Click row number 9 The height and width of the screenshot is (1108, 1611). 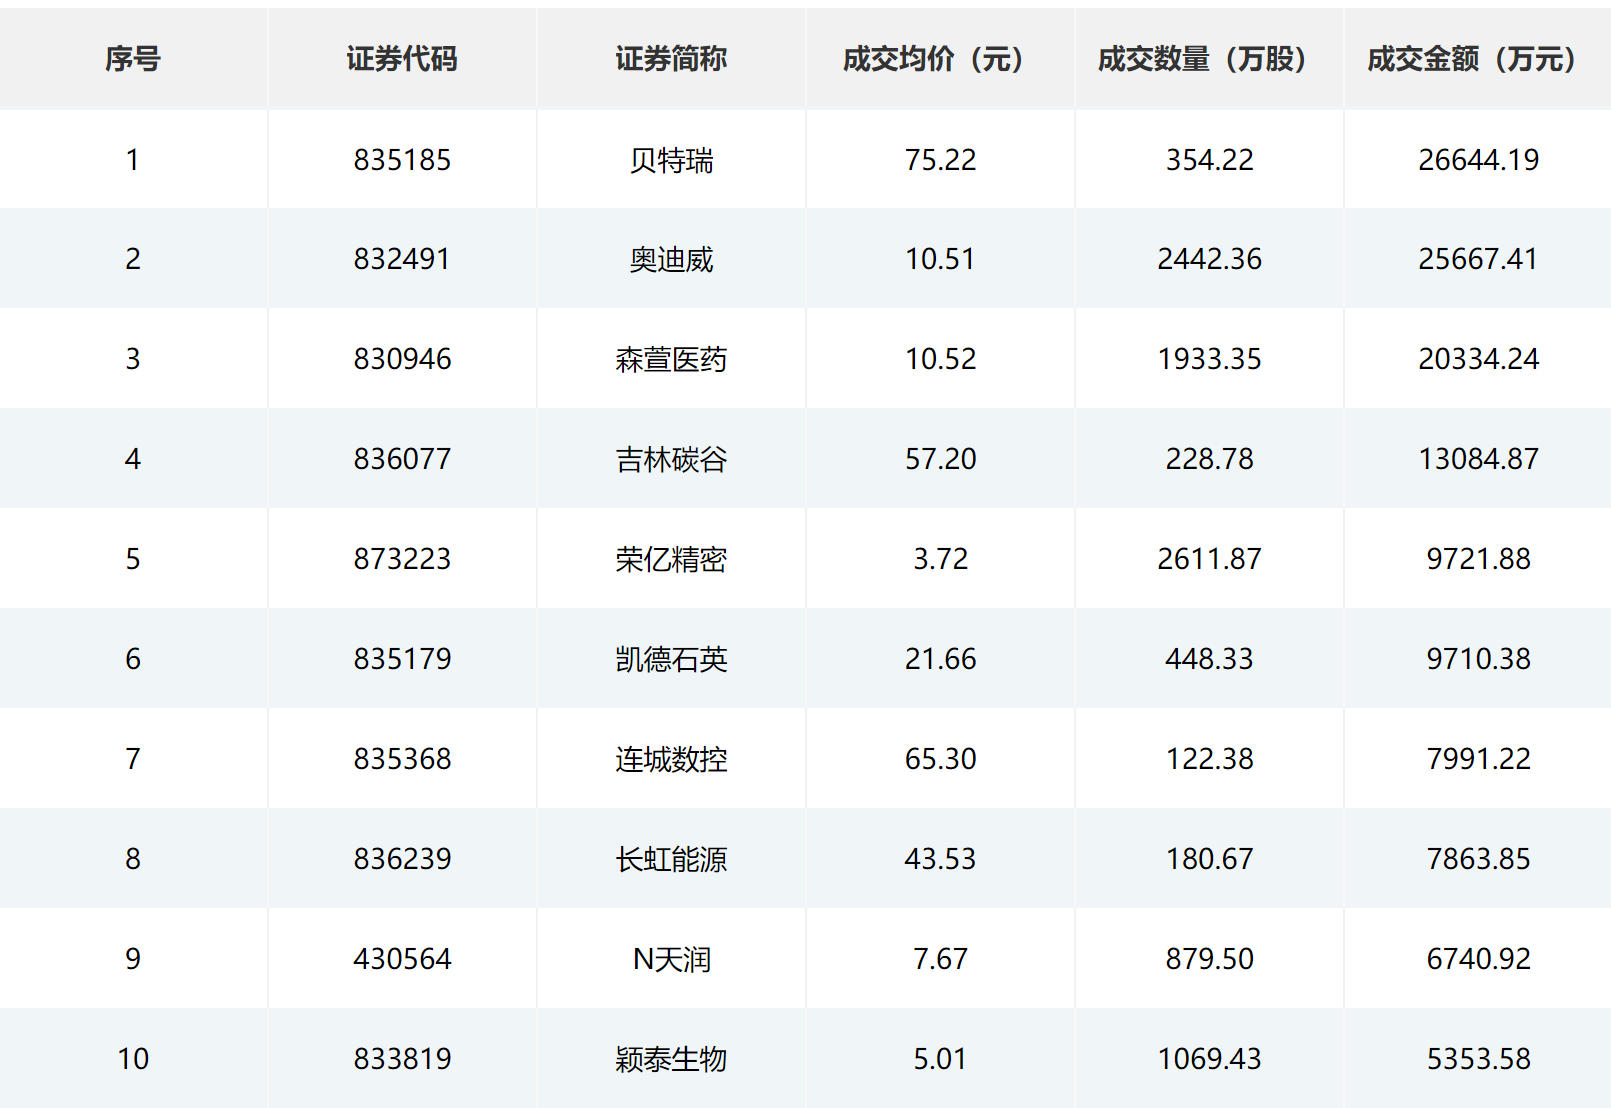click(133, 959)
